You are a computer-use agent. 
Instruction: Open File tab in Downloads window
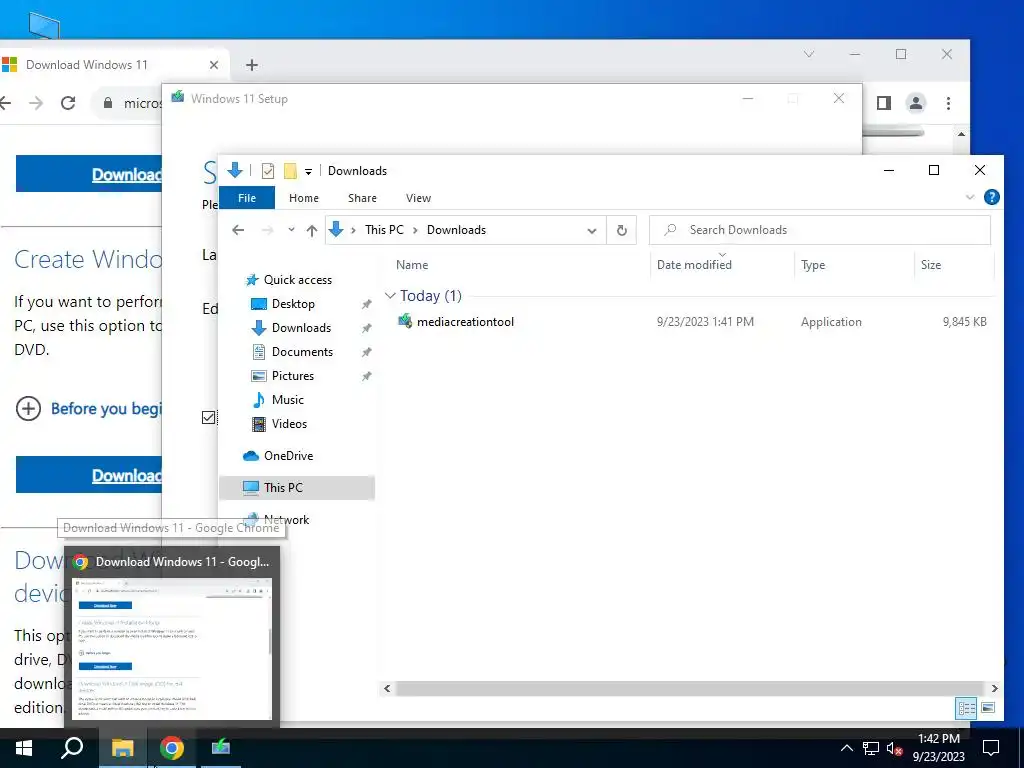(x=247, y=198)
